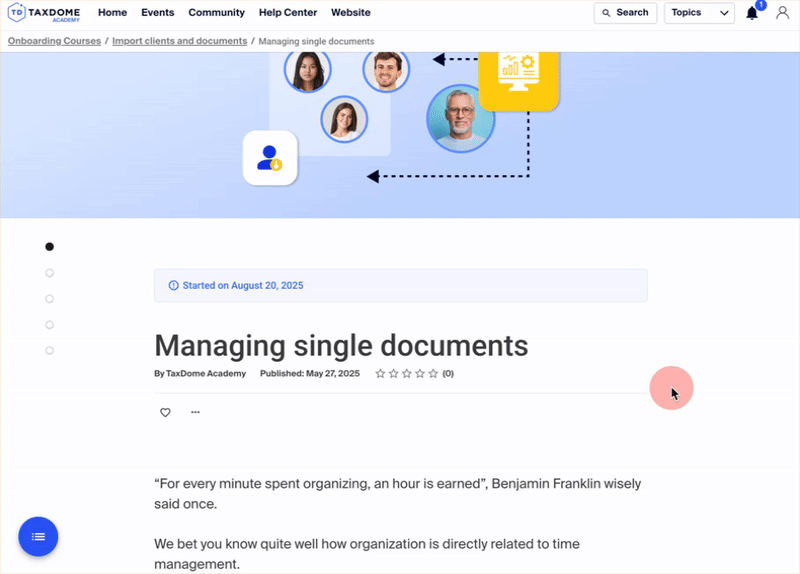The image size is (800, 574).
Task: Open the notifications bell
Action: point(752,13)
